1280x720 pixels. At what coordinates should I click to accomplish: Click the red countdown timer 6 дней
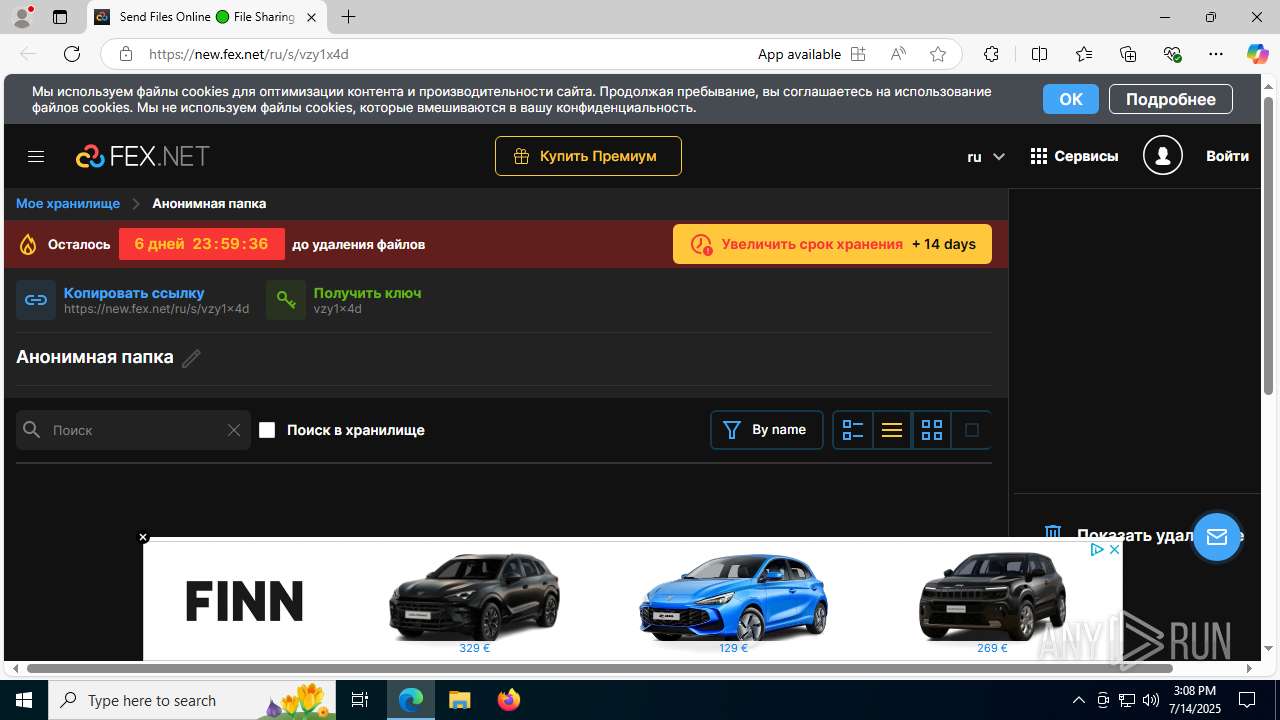[x=201, y=244]
